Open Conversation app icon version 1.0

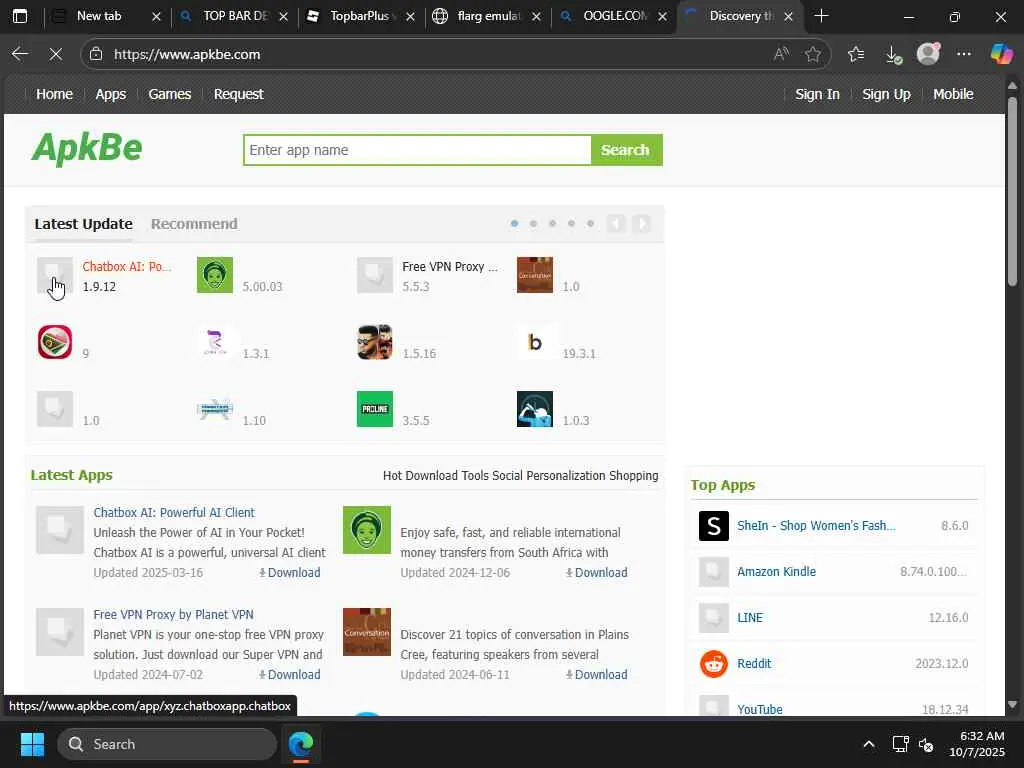point(535,275)
